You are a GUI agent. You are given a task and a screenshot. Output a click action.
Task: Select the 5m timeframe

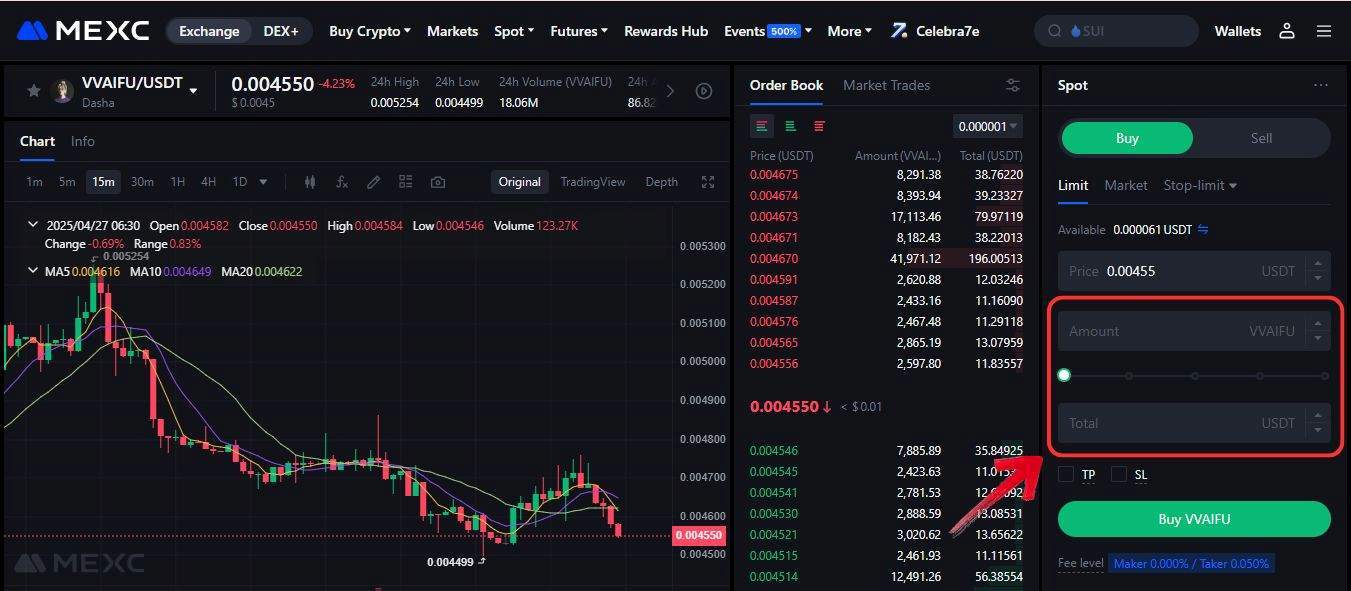[67, 182]
